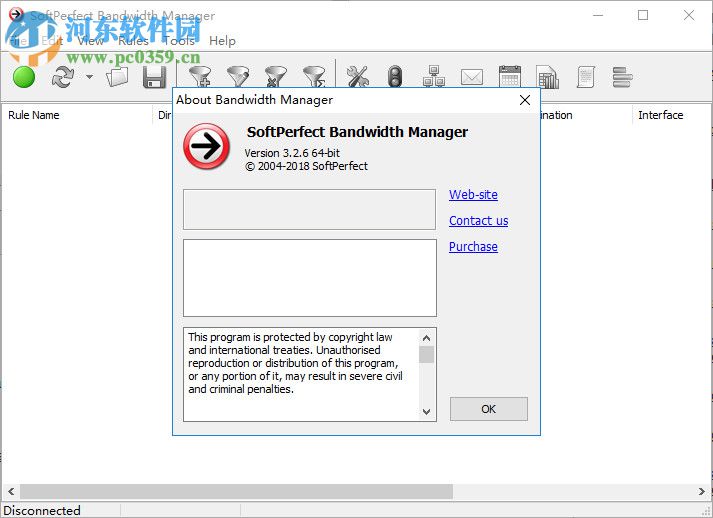Follow the Contact us link
Image resolution: width=713 pixels, height=518 pixels.
tap(478, 221)
